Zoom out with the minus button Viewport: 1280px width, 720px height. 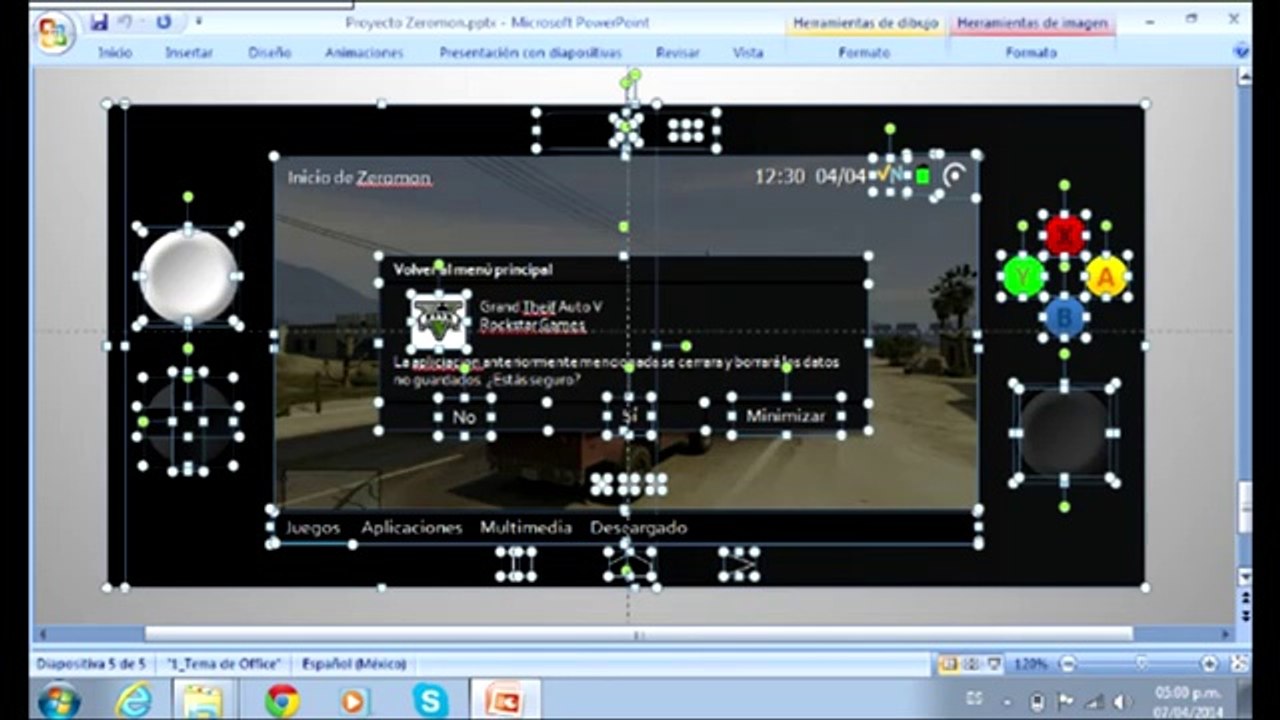pos(1068,664)
